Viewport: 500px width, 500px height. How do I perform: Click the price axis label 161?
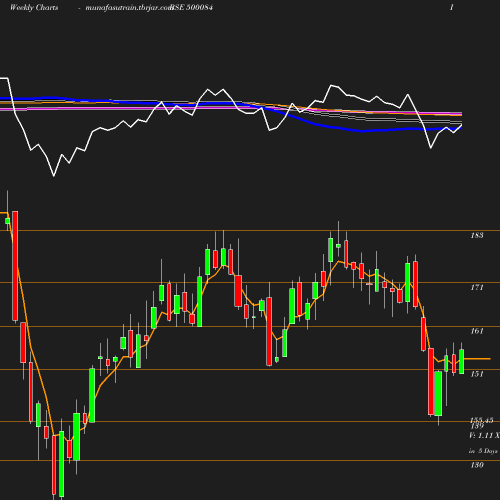coord(477,331)
